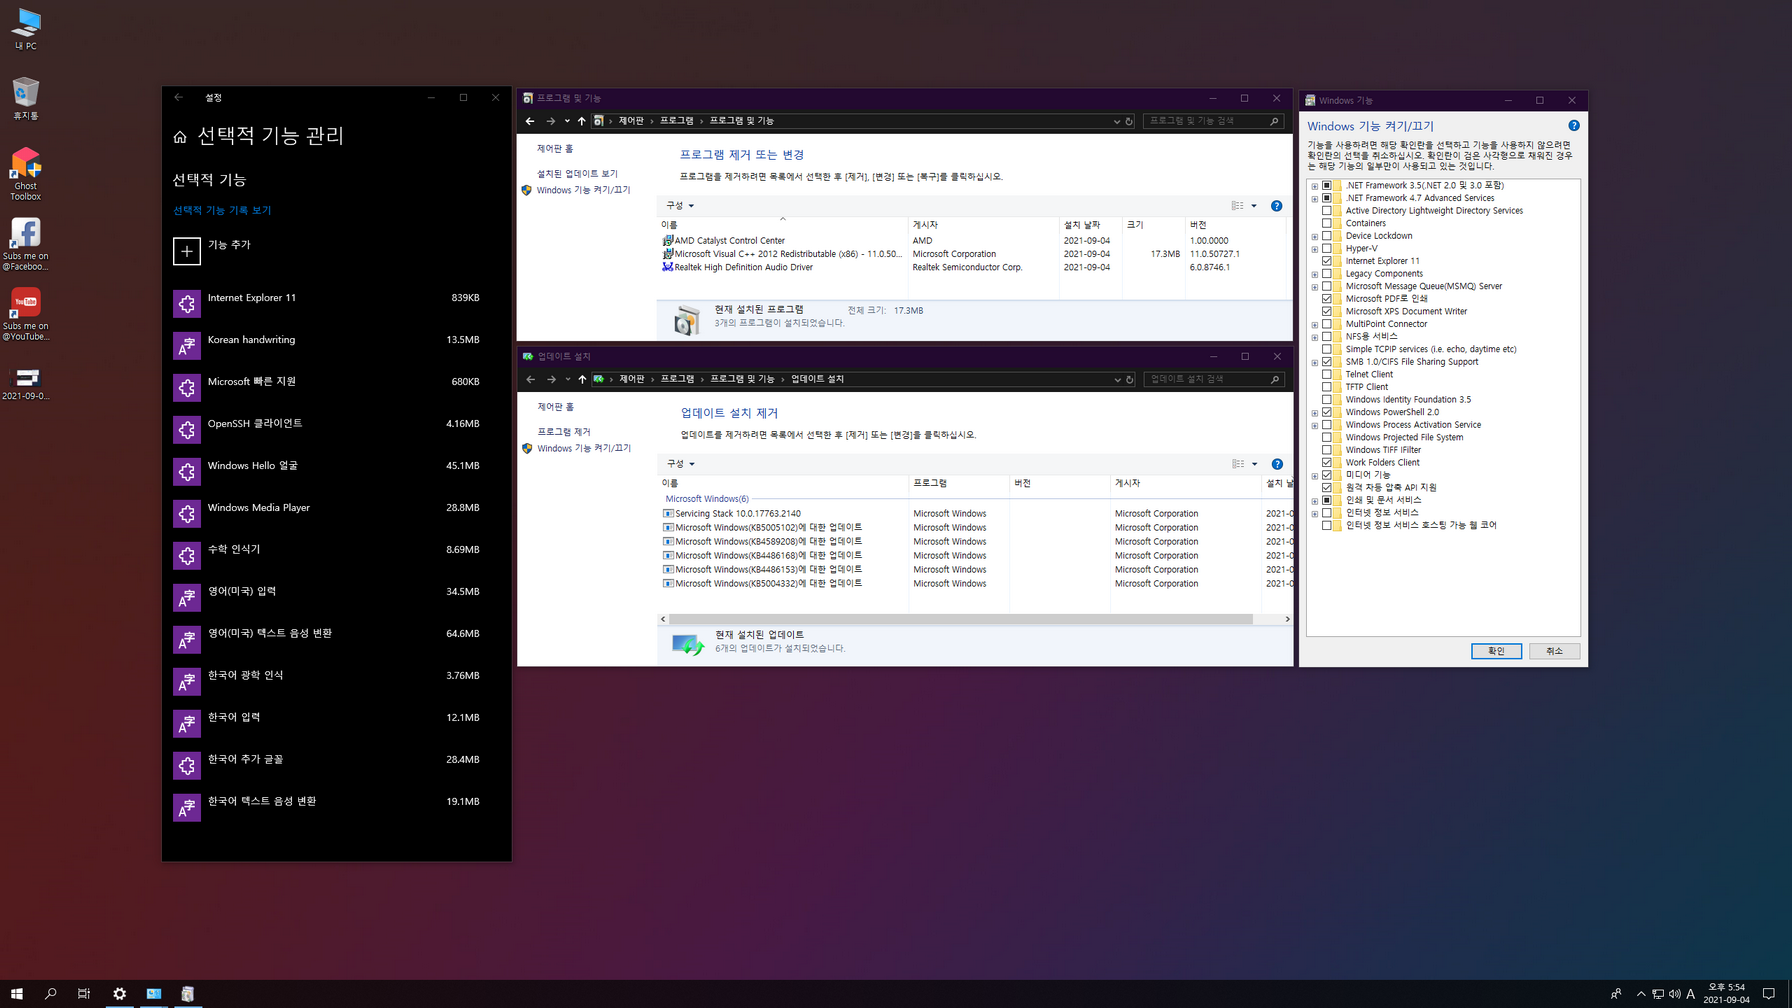Select the OpenSSH 클라이언트 feature icon
Viewport: 1792px width, 1008px height.
tap(187, 429)
